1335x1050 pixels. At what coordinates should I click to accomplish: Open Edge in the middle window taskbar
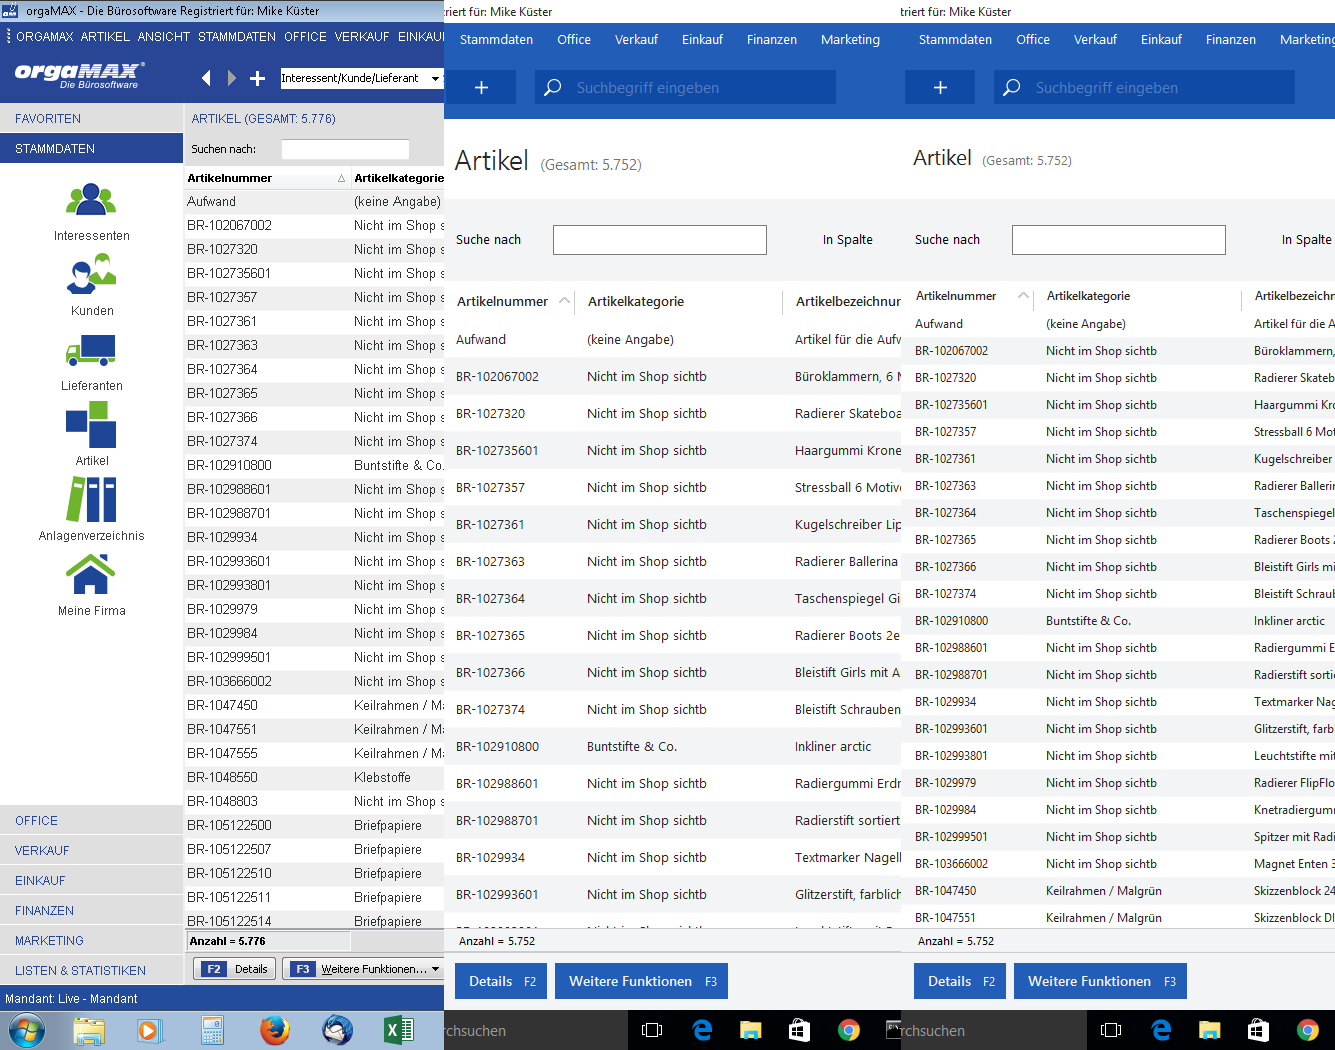tap(702, 1030)
